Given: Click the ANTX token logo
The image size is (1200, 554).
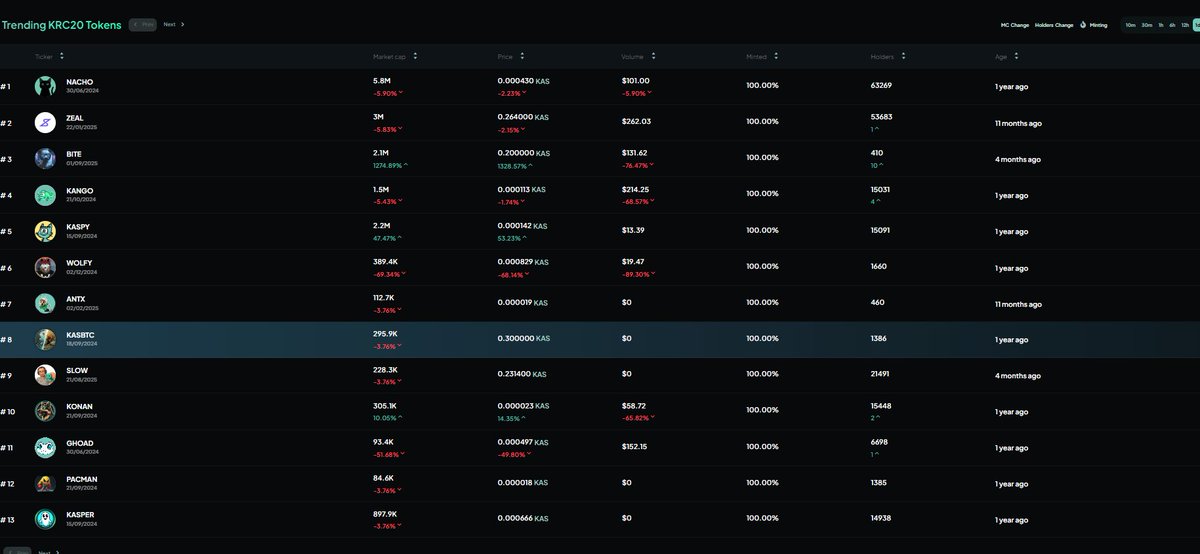Looking at the screenshot, I should coord(45,303).
